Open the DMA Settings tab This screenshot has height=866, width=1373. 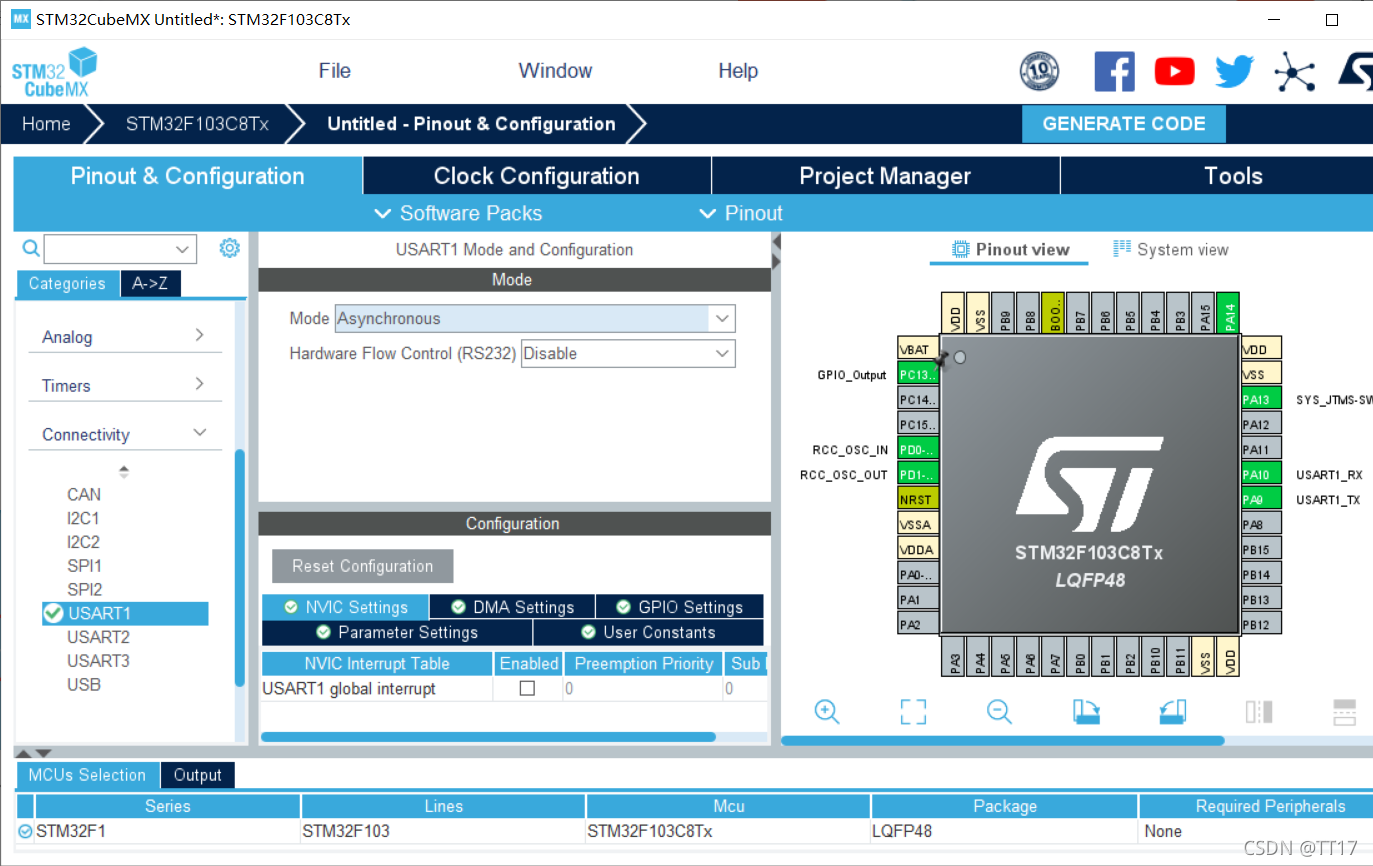click(512, 607)
